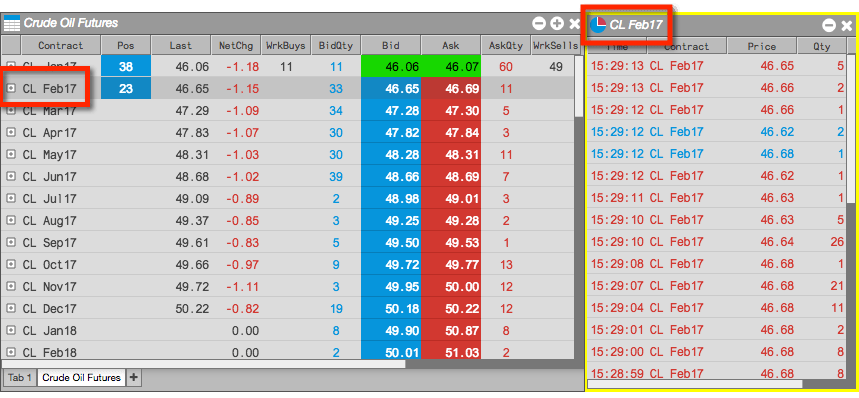
Task: Expand the CL Jun17 contract row
Action: tap(10, 176)
